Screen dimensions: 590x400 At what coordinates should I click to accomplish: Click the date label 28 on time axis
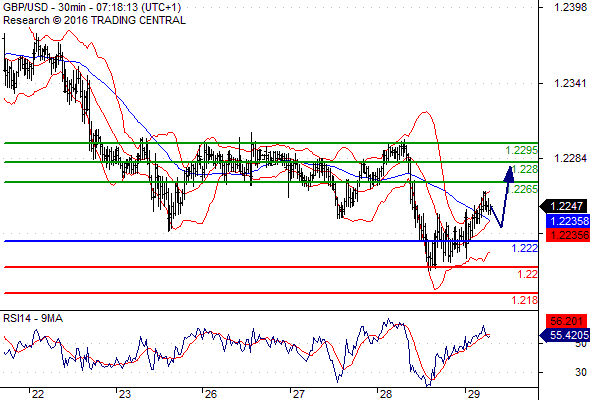pos(386,394)
